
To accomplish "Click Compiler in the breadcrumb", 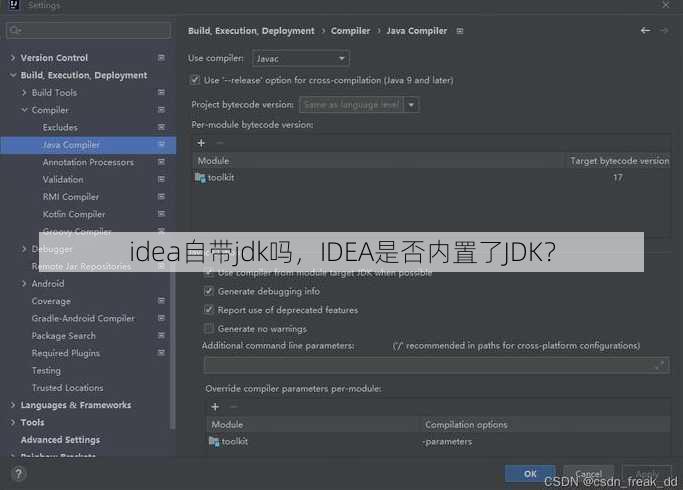I will tap(350, 31).
